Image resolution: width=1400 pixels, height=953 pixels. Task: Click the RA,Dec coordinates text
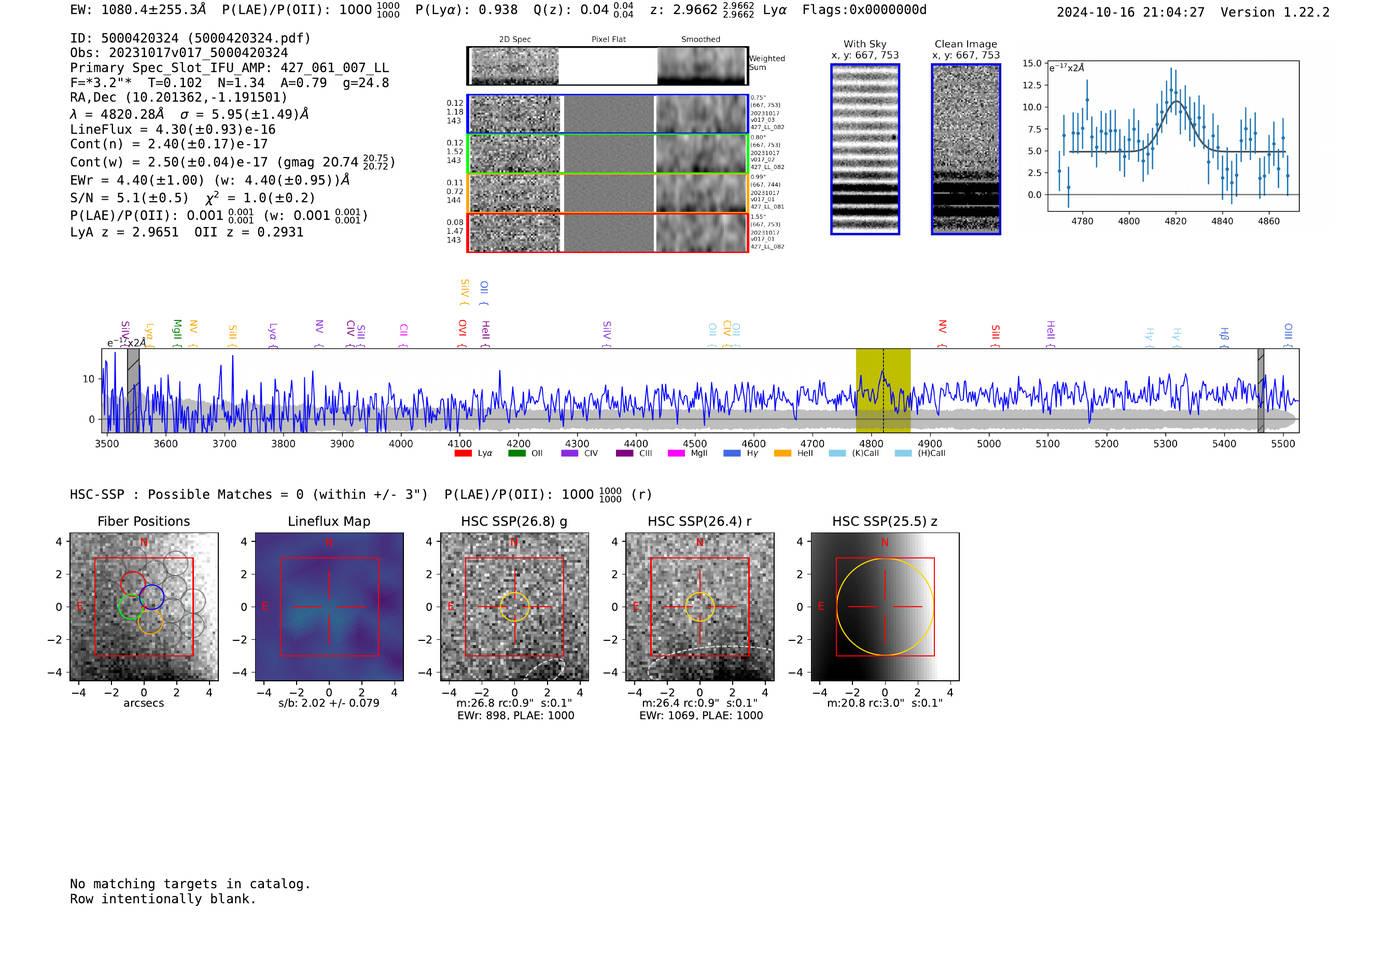pos(179,97)
